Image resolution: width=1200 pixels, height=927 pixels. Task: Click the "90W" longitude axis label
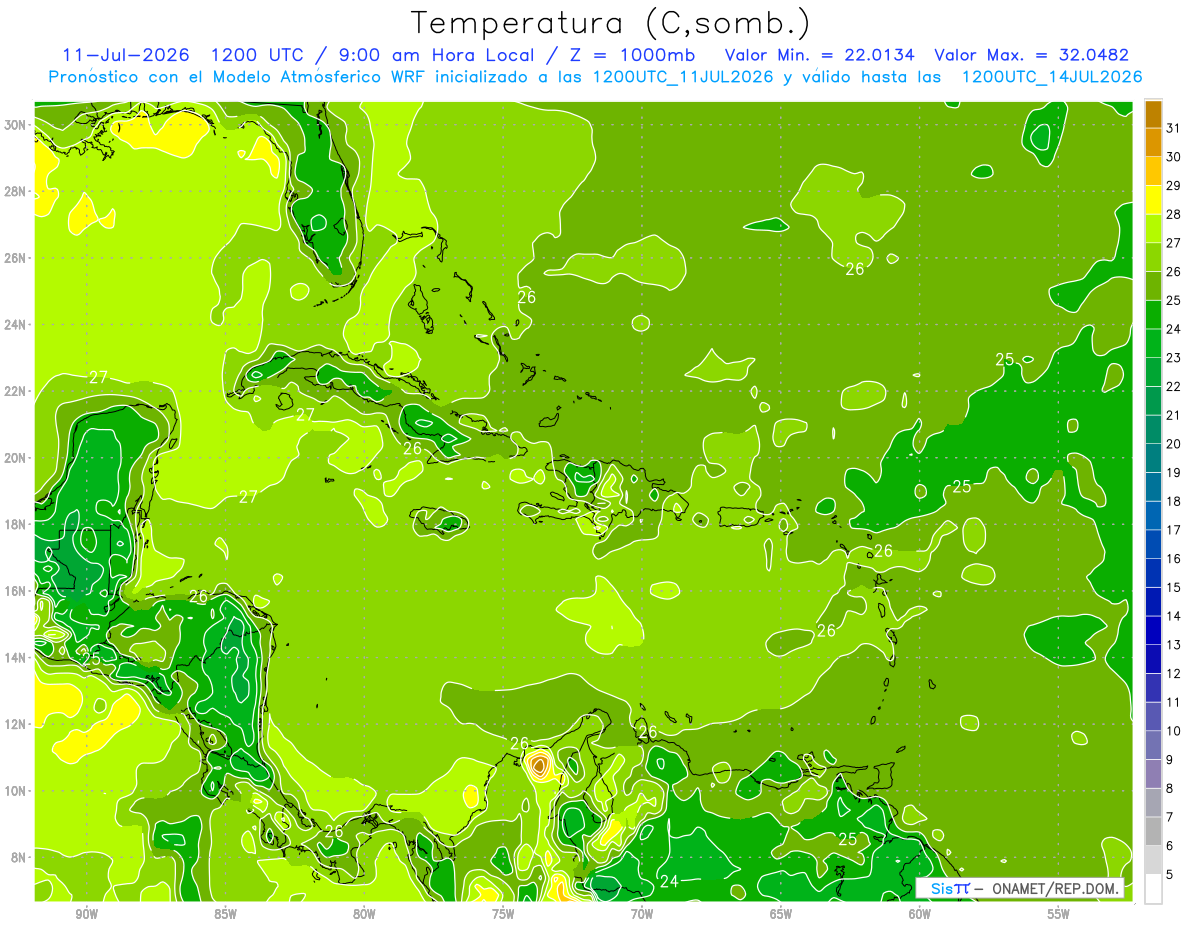click(86, 914)
